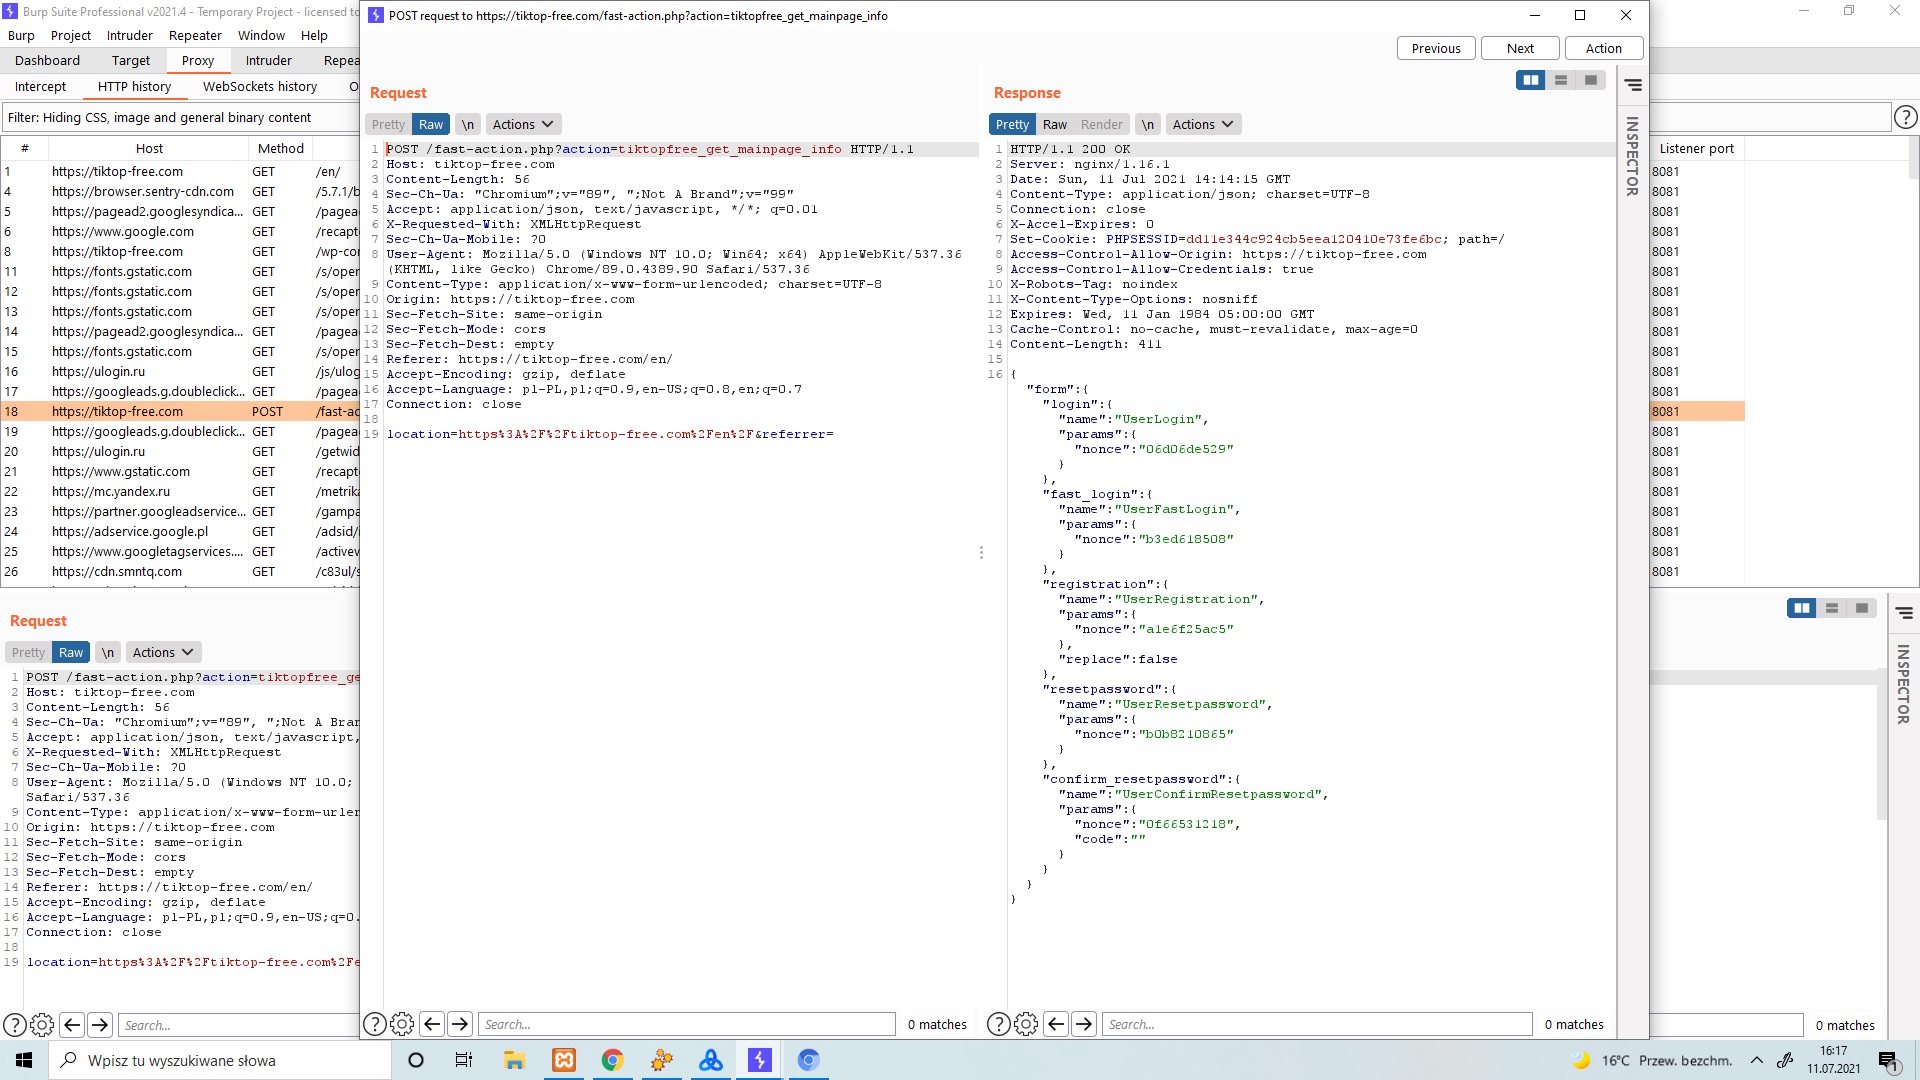Open the Burp menu

21,35
